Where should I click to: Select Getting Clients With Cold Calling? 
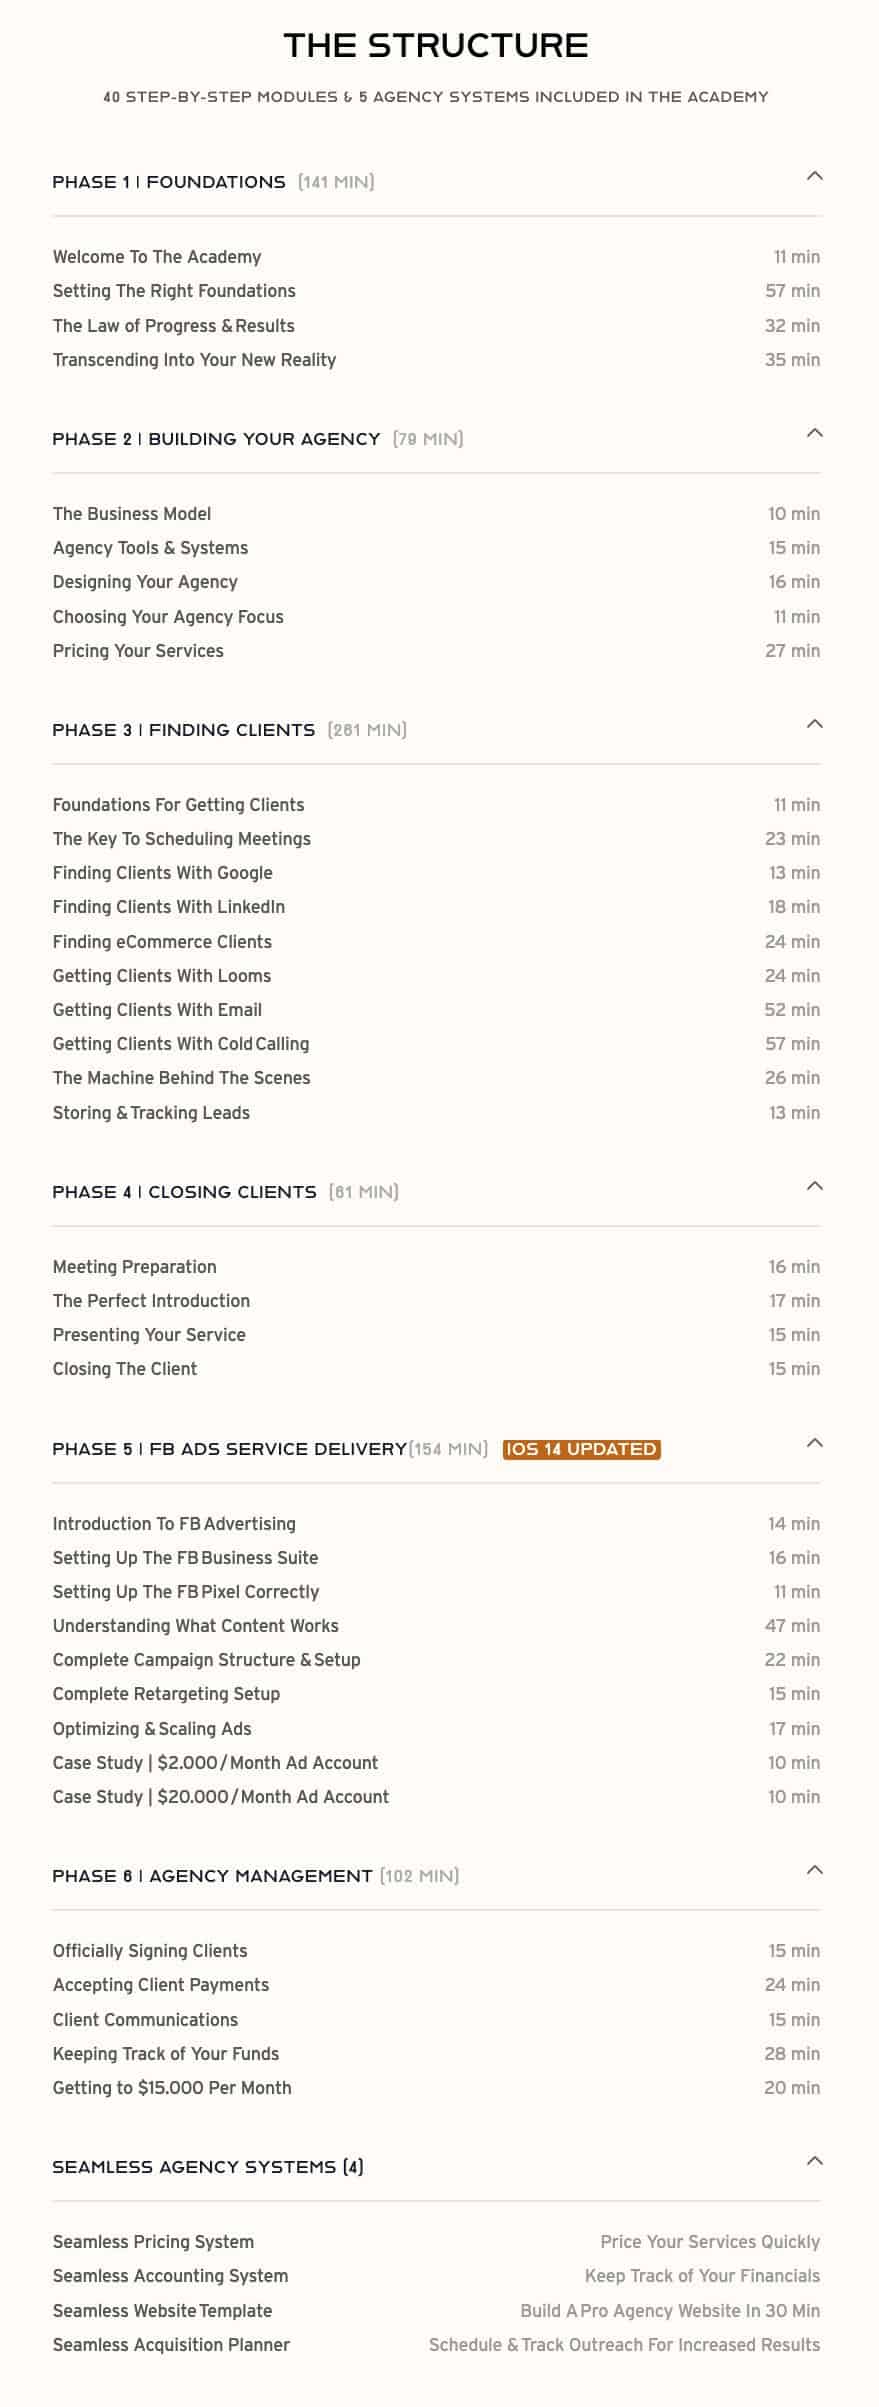point(181,1044)
